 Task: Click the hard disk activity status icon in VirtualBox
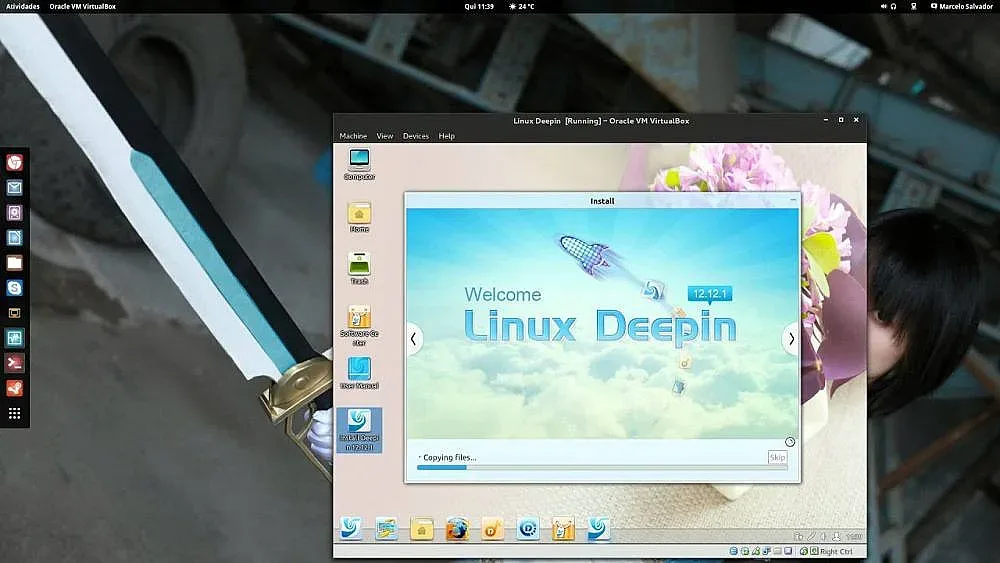tap(734, 551)
